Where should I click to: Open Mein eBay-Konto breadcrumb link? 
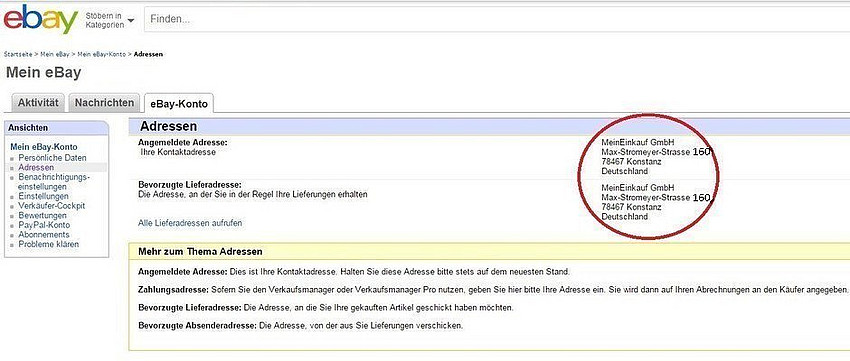(x=101, y=54)
